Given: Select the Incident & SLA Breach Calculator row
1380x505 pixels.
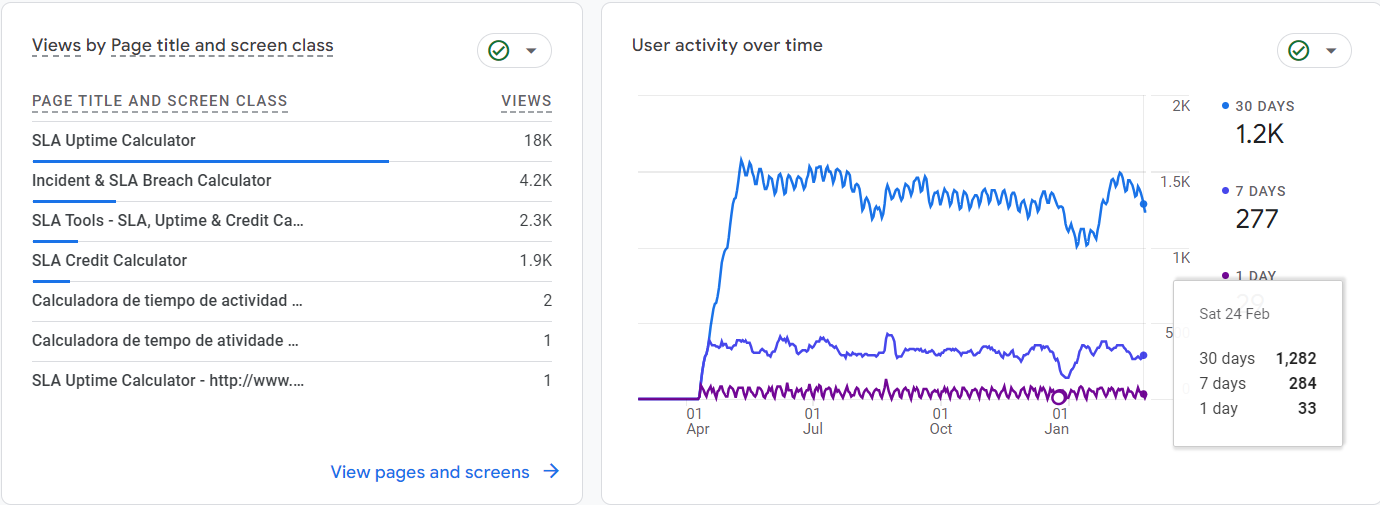Looking at the screenshot, I should [x=152, y=181].
